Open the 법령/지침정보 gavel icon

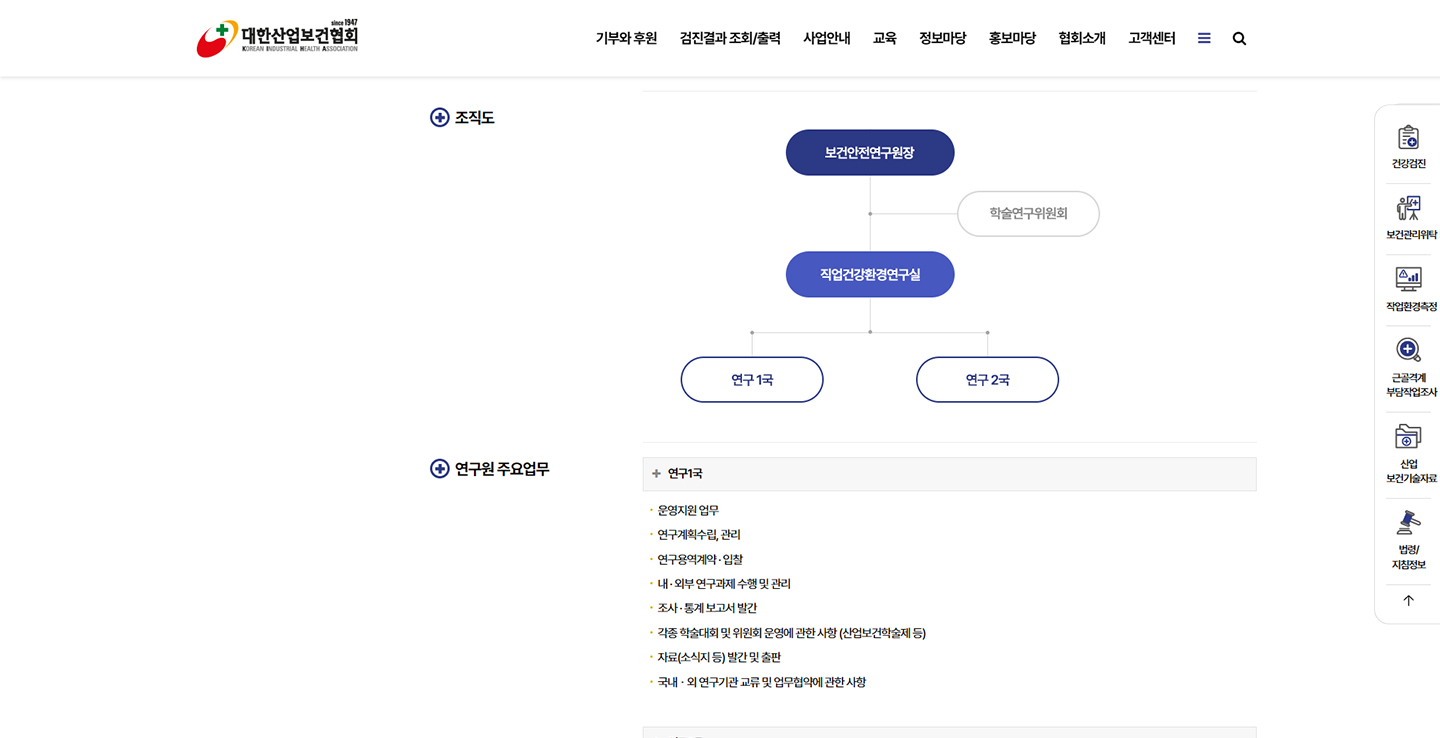pos(1408,523)
